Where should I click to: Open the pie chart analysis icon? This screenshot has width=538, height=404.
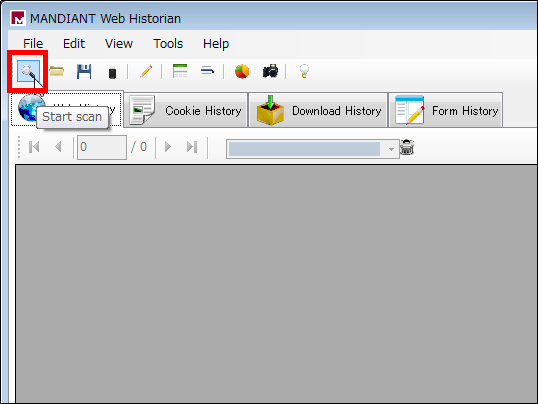pyautogui.click(x=242, y=71)
